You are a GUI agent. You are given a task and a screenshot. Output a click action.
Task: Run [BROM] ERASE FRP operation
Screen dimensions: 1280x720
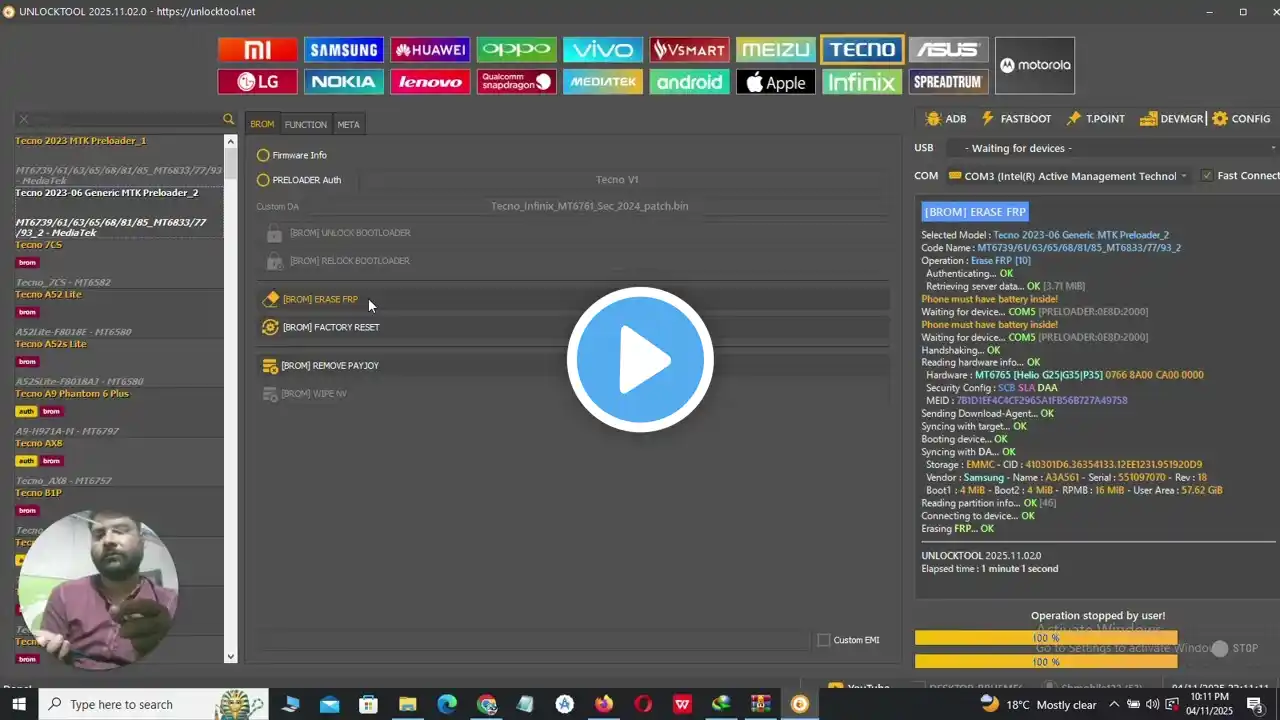coord(573,299)
